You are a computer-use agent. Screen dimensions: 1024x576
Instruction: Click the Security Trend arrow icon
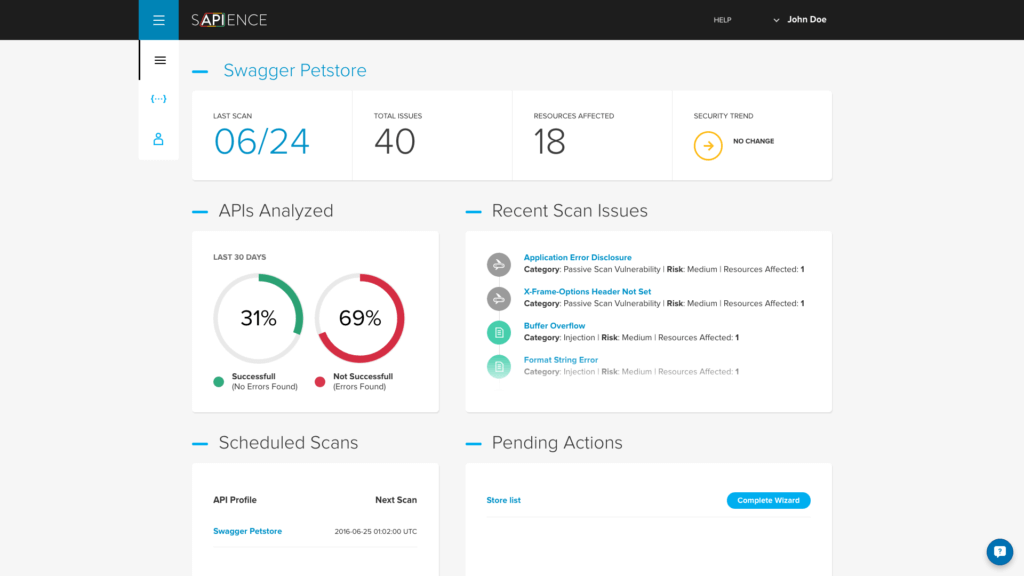(x=707, y=145)
